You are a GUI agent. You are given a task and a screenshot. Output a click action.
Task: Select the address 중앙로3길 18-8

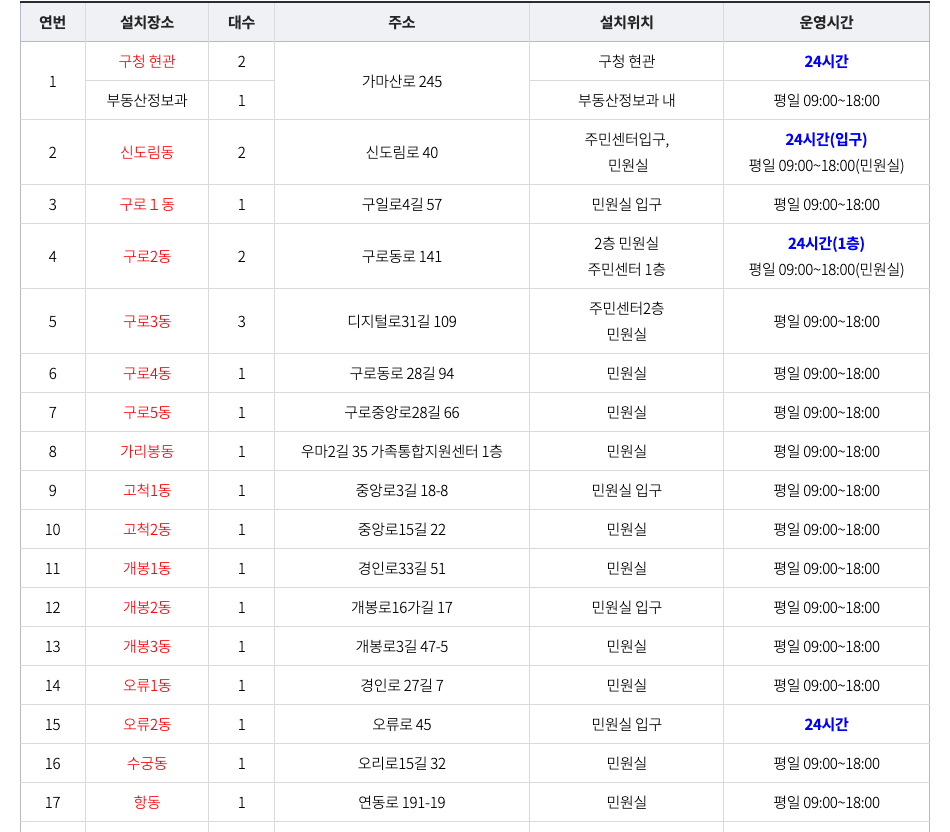tap(402, 490)
